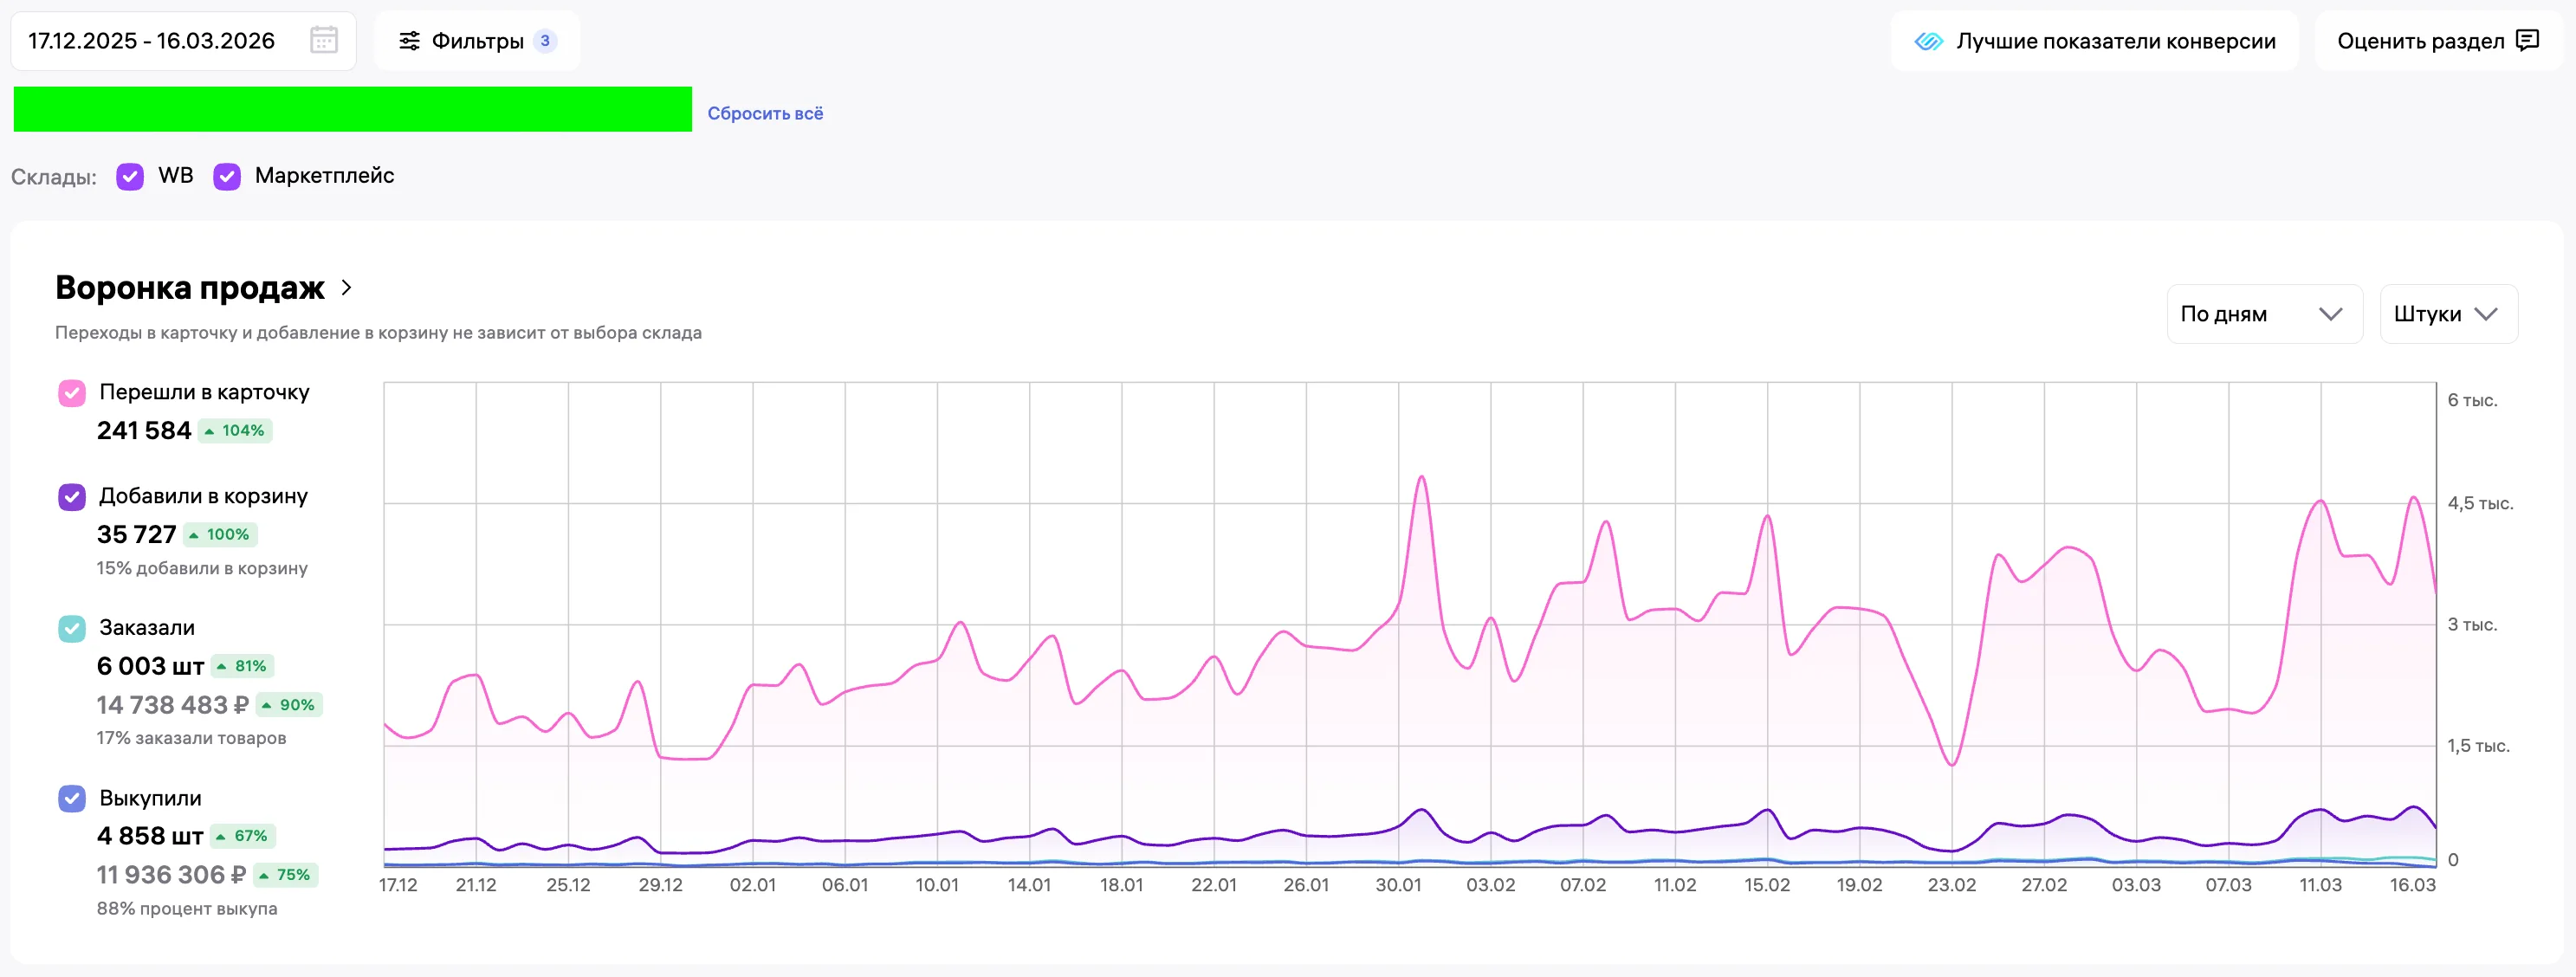Uncheck the WB warehouse checkbox
This screenshot has height=977, width=2576.
click(x=130, y=177)
